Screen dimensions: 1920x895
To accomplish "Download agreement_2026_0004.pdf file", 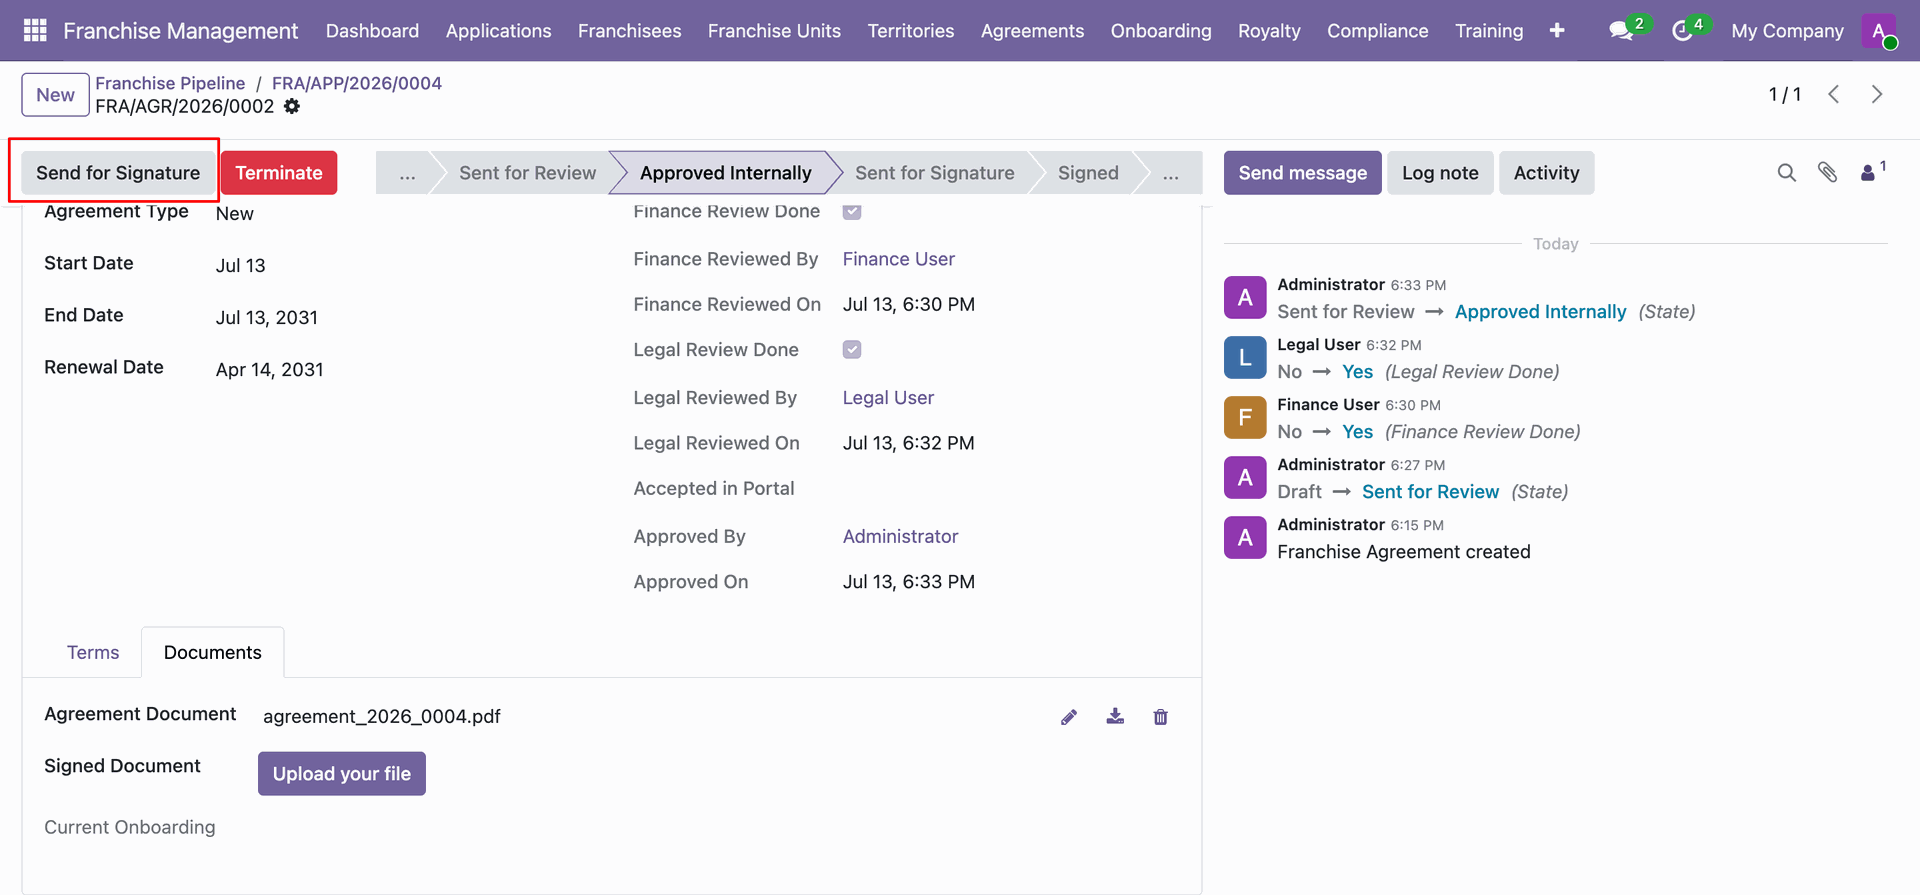I will (x=1115, y=717).
